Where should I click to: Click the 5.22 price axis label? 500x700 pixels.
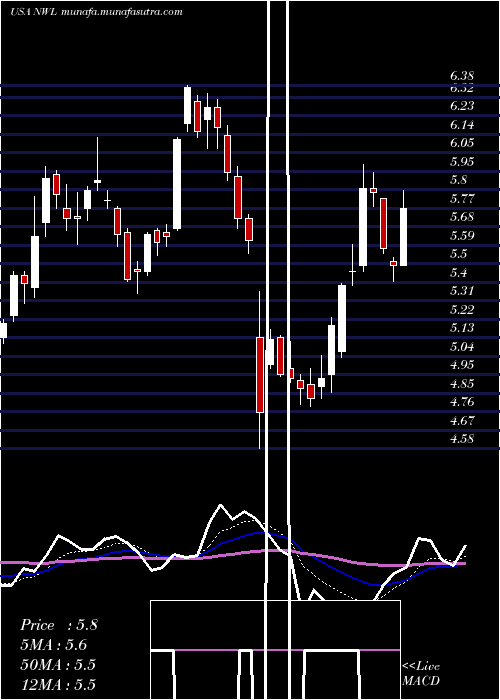click(462, 310)
